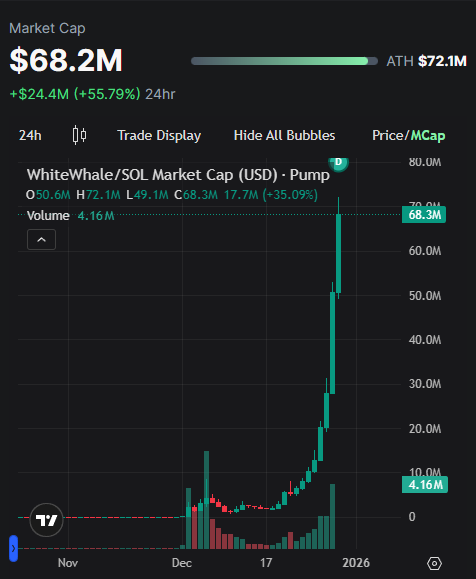Click the Market Cap heading
The image size is (476, 579).
(47, 28)
